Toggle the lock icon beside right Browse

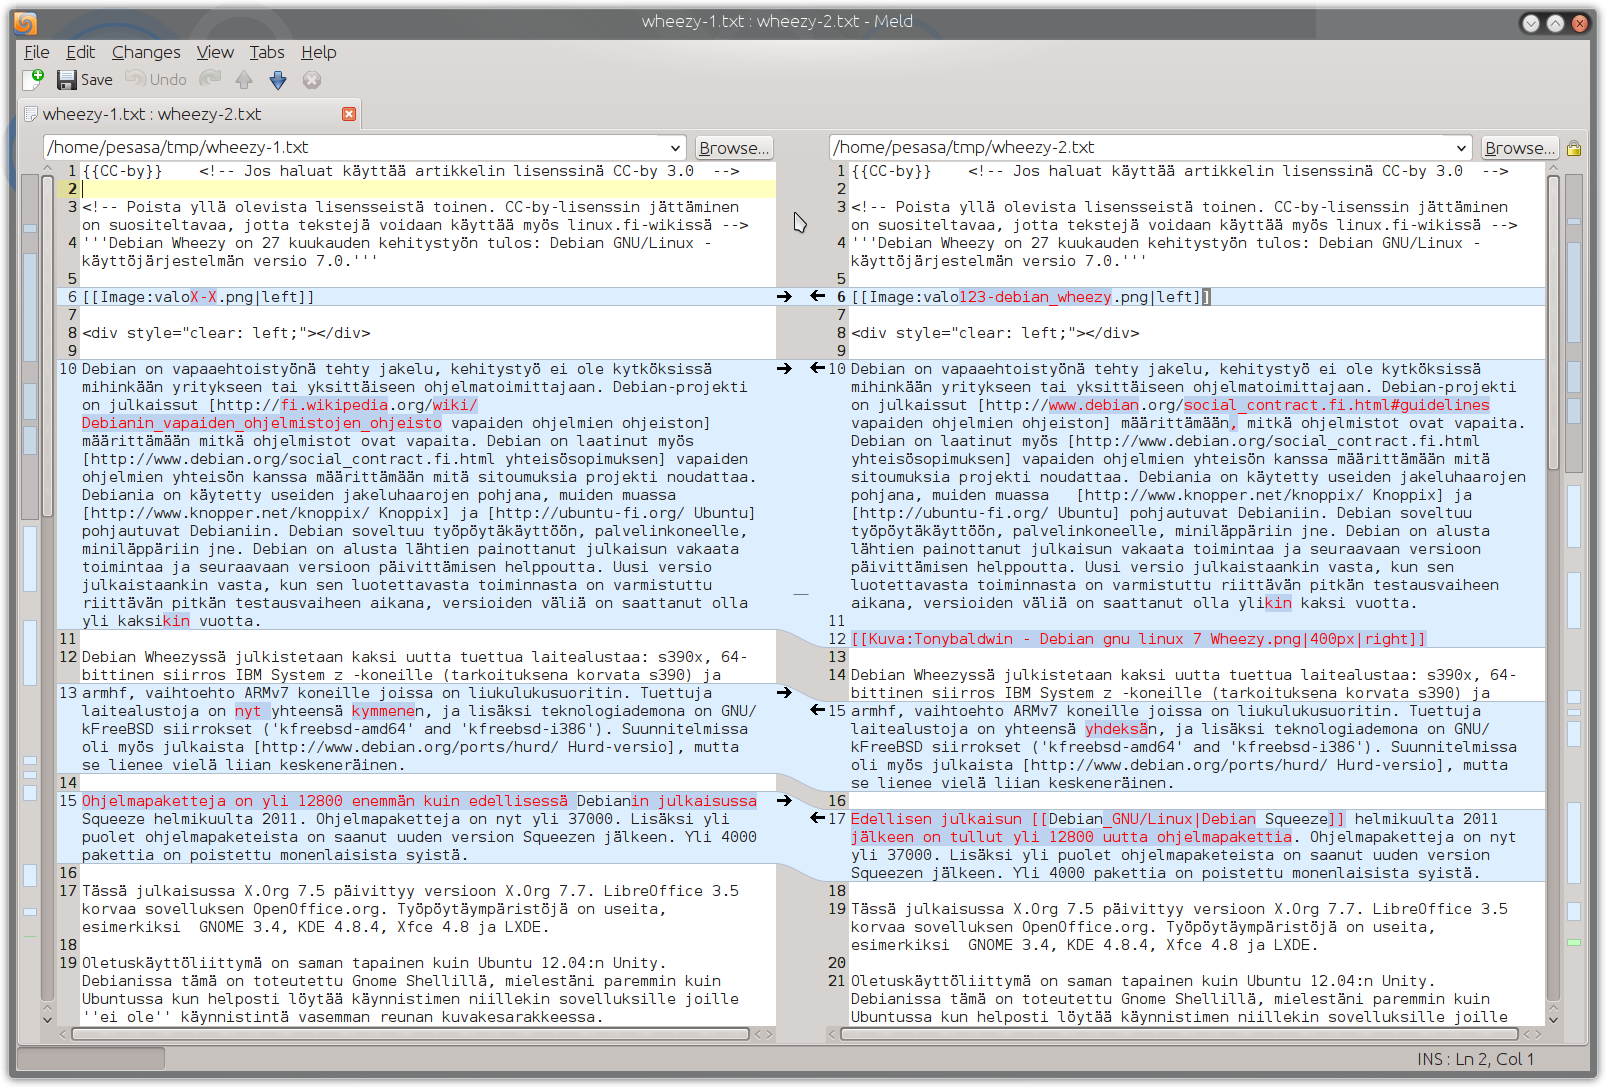1574,148
